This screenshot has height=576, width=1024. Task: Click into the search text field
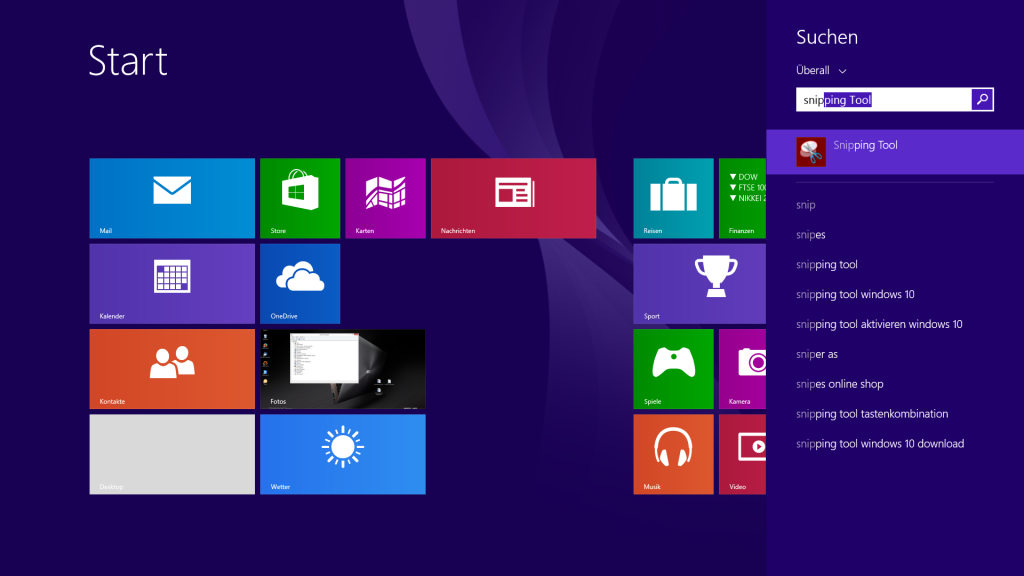(x=884, y=99)
